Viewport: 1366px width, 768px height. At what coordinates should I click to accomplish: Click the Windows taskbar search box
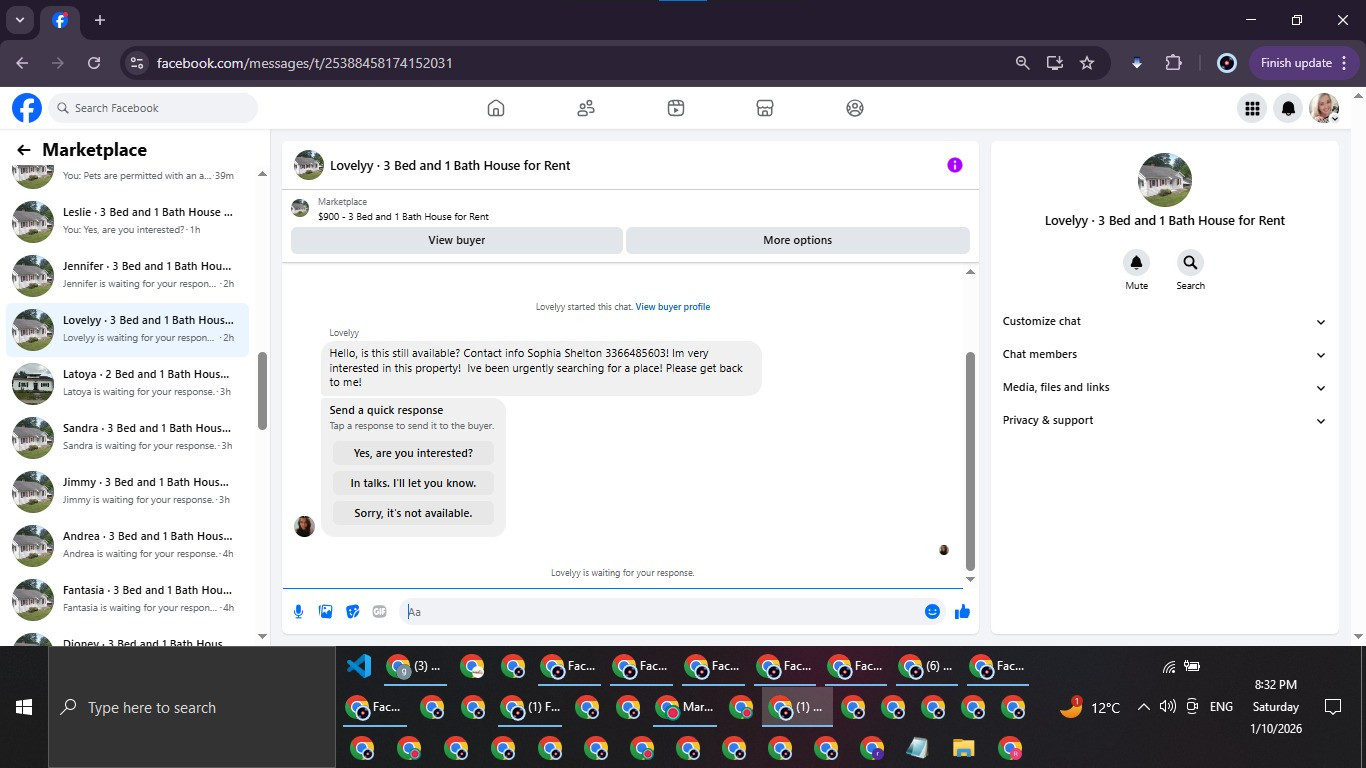click(x=192, y=707)
